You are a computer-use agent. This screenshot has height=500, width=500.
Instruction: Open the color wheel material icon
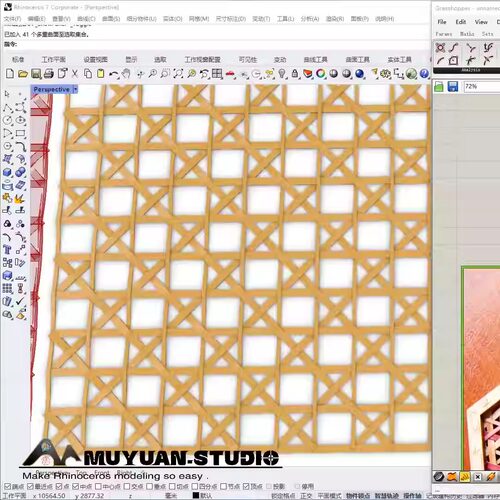point(320,74)
